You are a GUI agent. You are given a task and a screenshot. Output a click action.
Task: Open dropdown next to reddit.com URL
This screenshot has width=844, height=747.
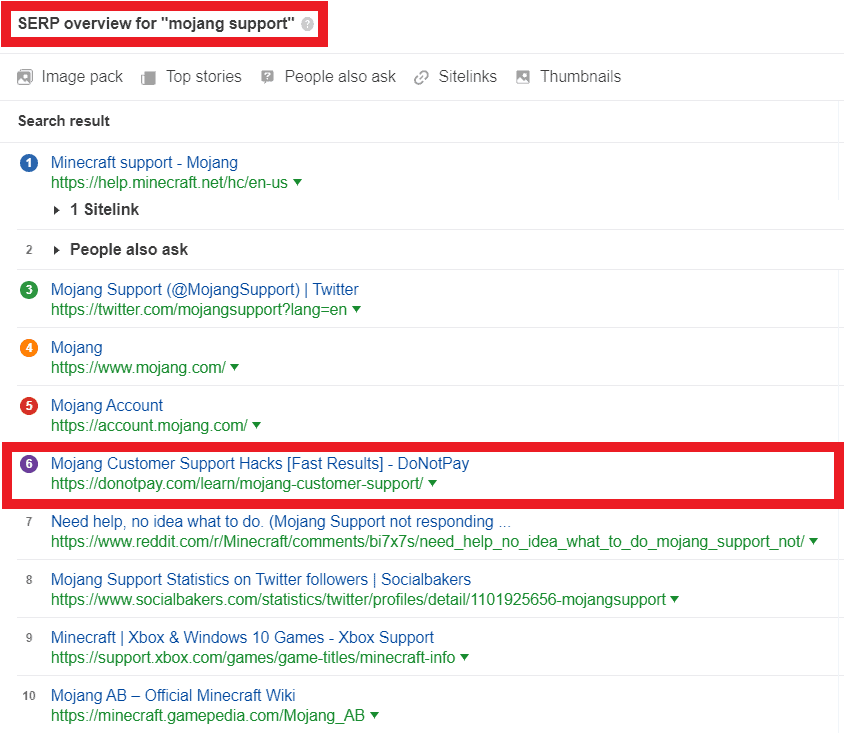(x=813, y=541)
